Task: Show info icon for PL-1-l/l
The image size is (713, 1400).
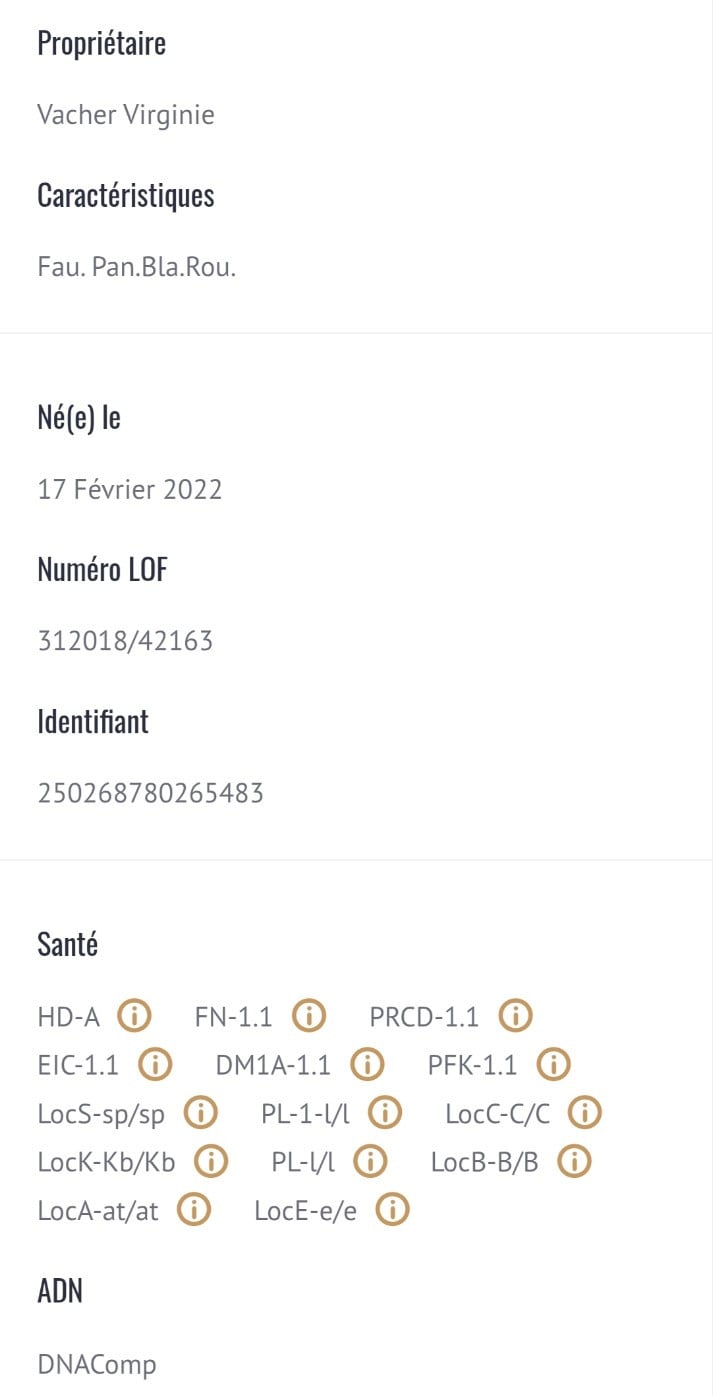Action: tap(385, 1113)
